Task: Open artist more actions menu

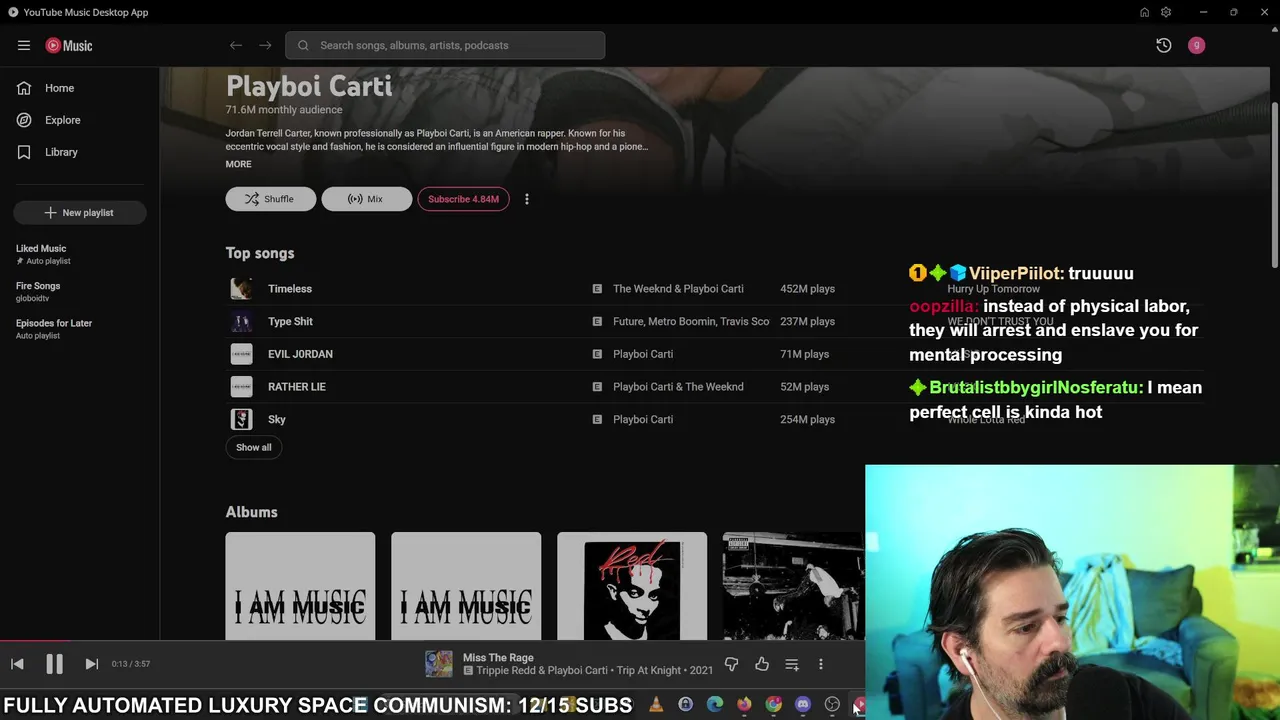Action: (527, 199)
